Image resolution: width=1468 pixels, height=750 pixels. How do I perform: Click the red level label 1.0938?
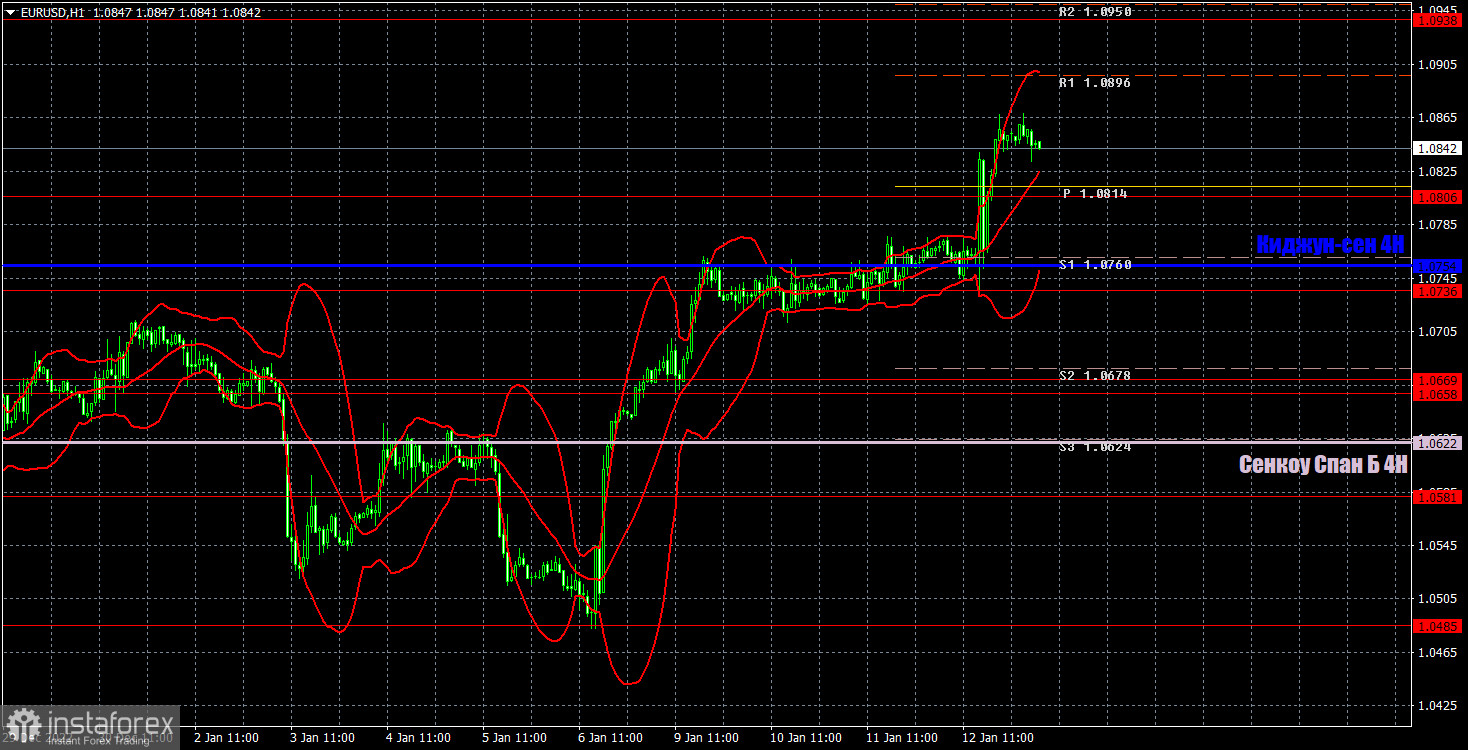click(1438, 19)
